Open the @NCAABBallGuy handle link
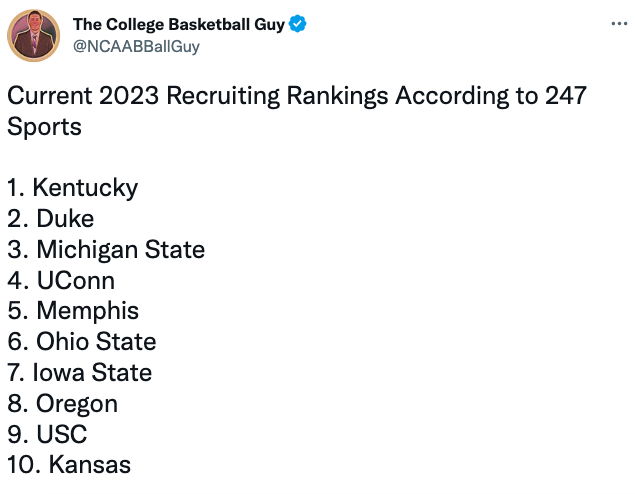Screen dimensions: 635x494 point(136,47)
